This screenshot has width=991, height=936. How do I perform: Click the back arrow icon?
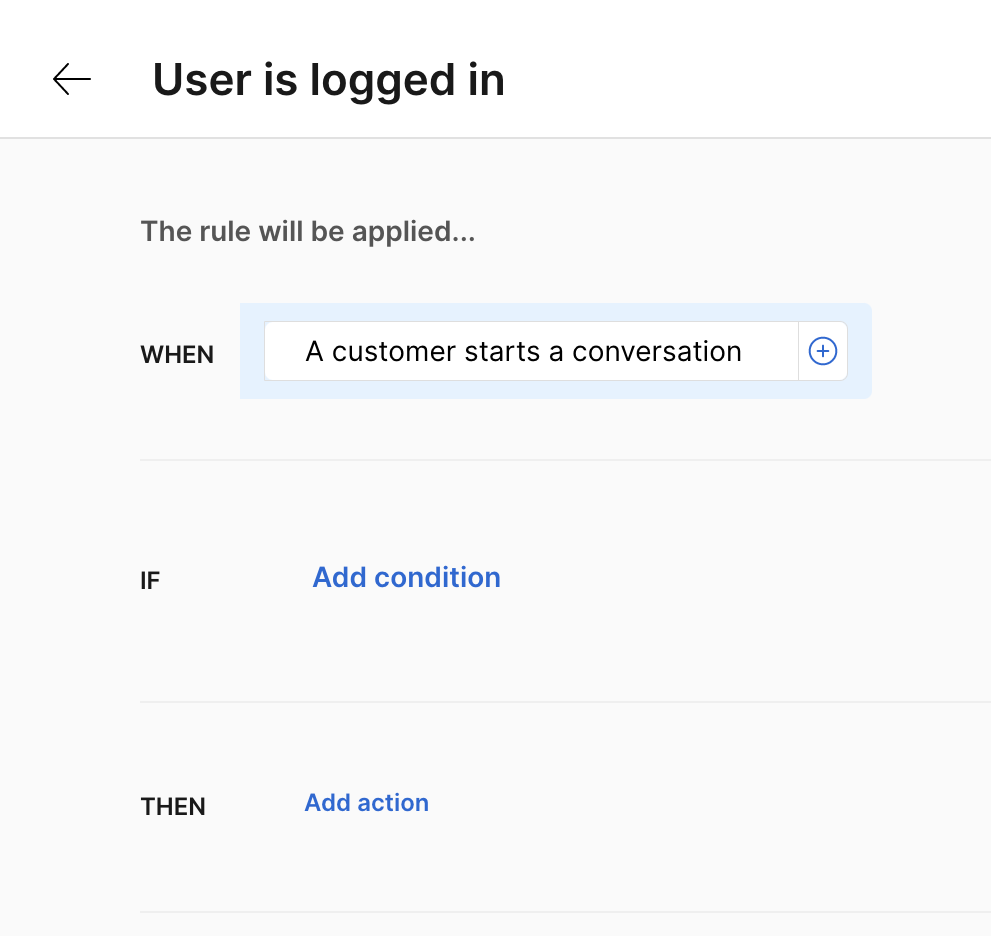tap(72, 79)
